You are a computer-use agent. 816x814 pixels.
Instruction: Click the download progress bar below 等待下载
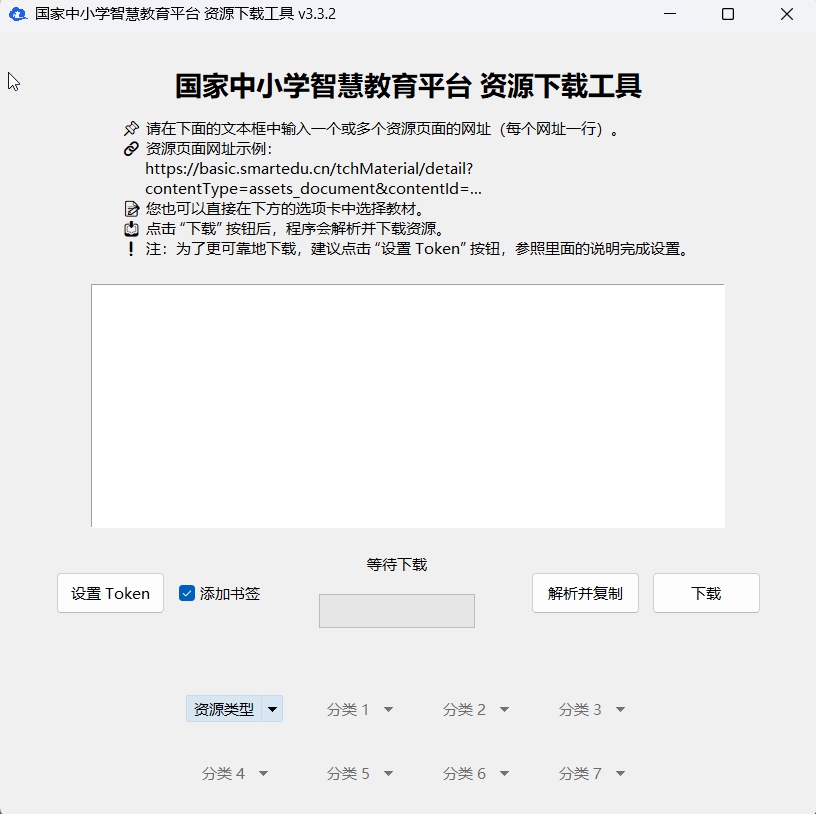click(396, 611)
